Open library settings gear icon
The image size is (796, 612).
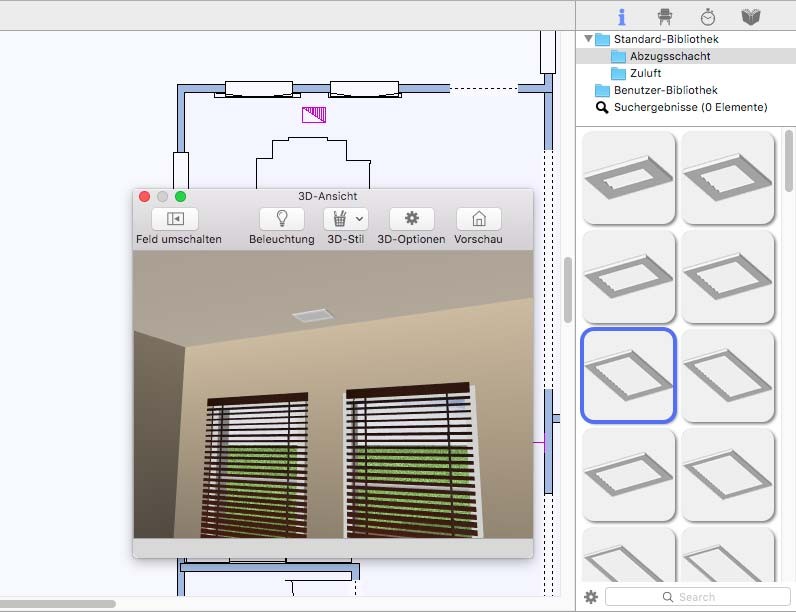591,597
